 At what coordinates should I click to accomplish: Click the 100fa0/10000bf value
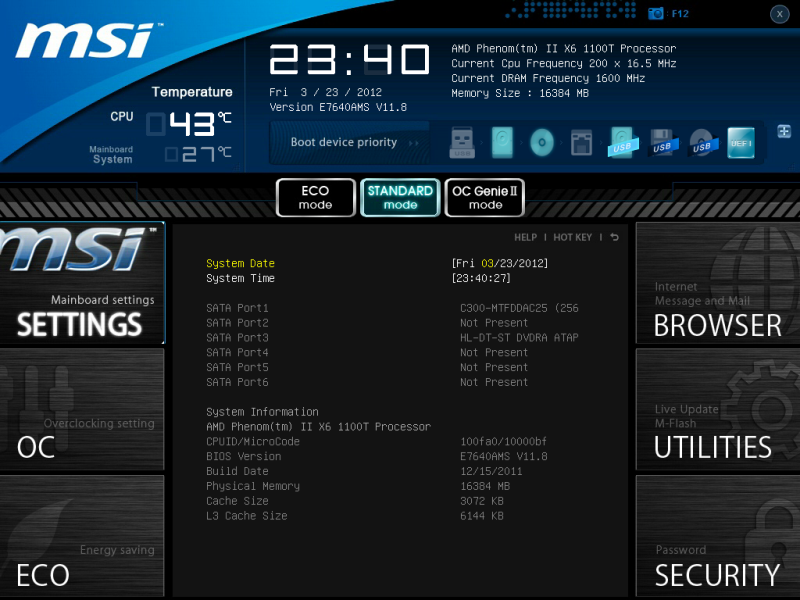point(504,441)
